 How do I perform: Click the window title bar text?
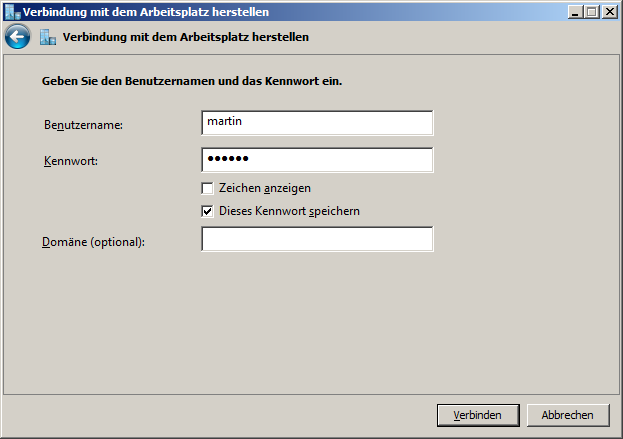pos(146,12)
